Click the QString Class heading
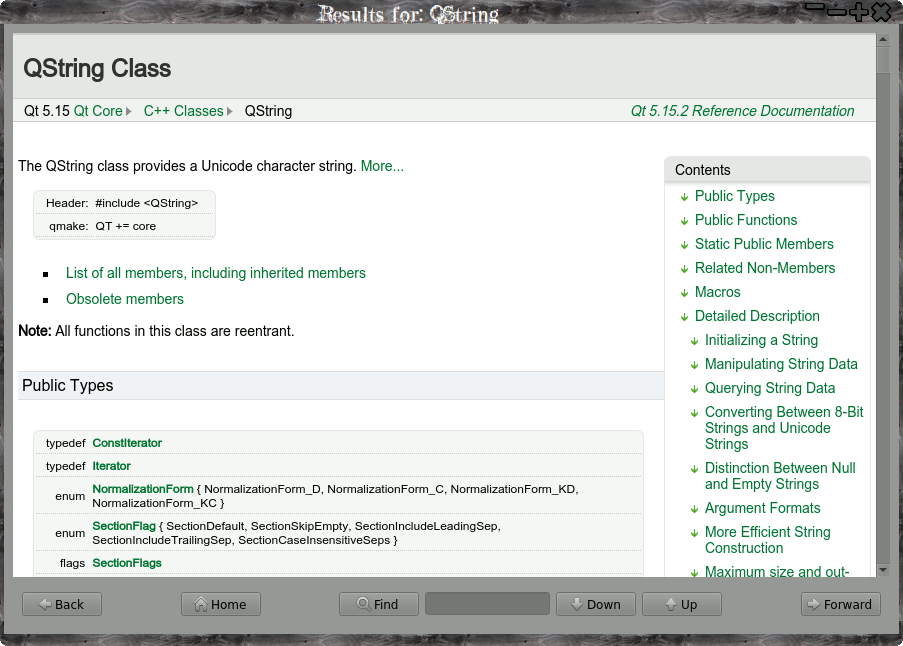Viewport: 903px width, 646px height. (x=97, y=68)
